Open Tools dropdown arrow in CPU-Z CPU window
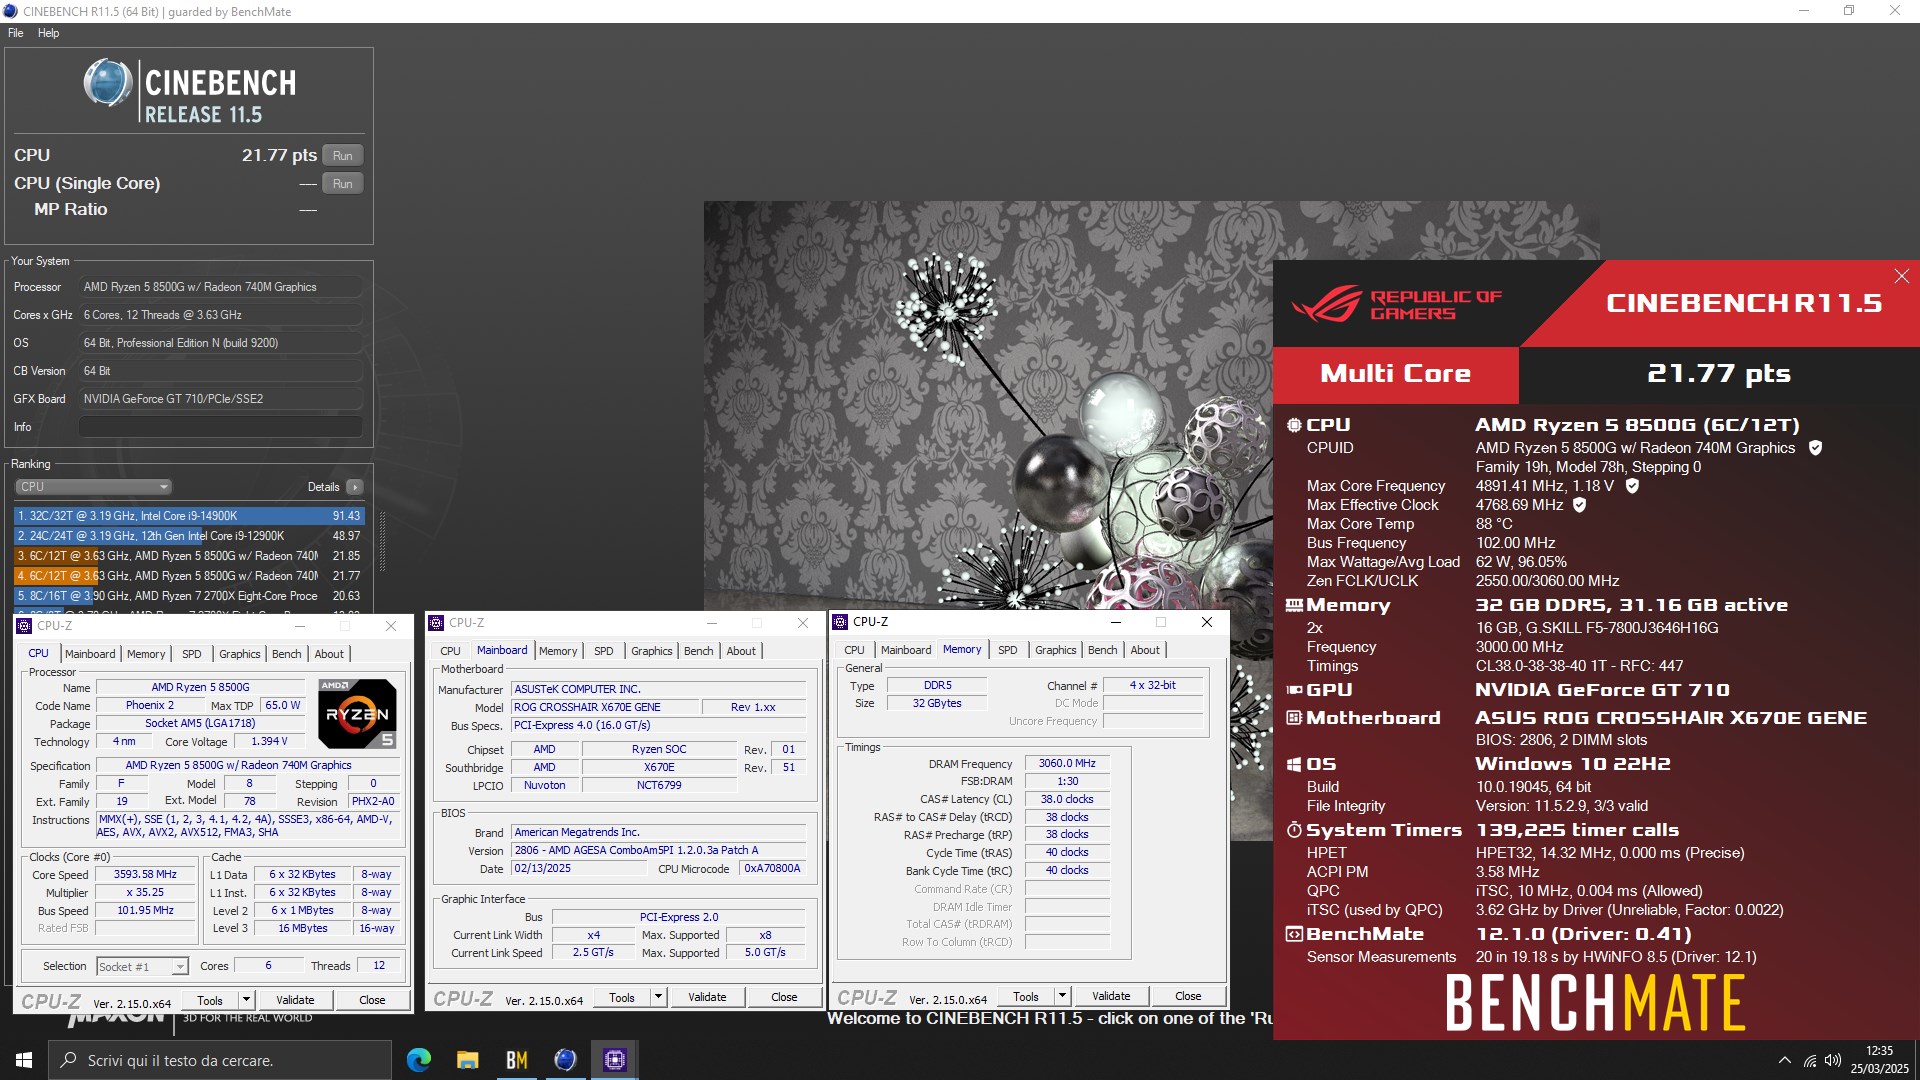The height and width of the screenshot is (1080, 1920). coord(246,1000)
